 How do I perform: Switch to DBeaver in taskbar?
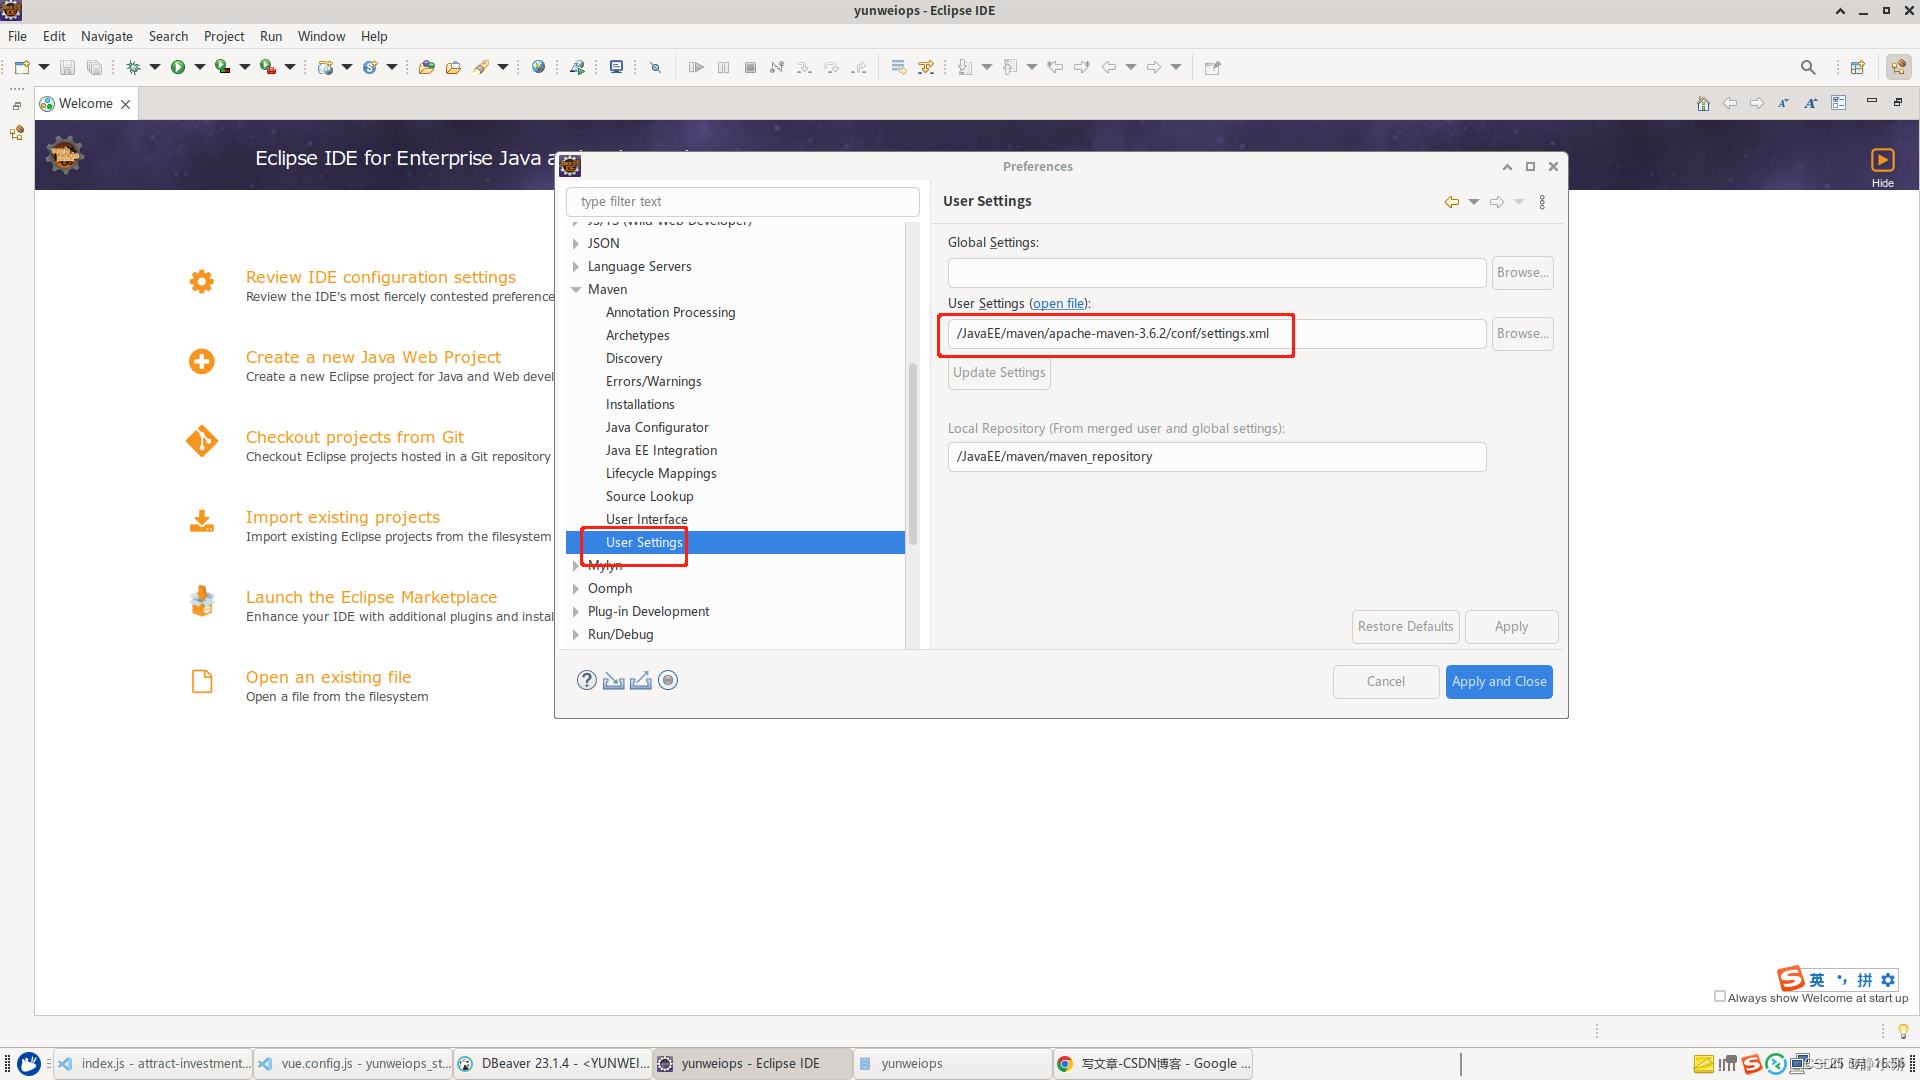point(553,1064)
